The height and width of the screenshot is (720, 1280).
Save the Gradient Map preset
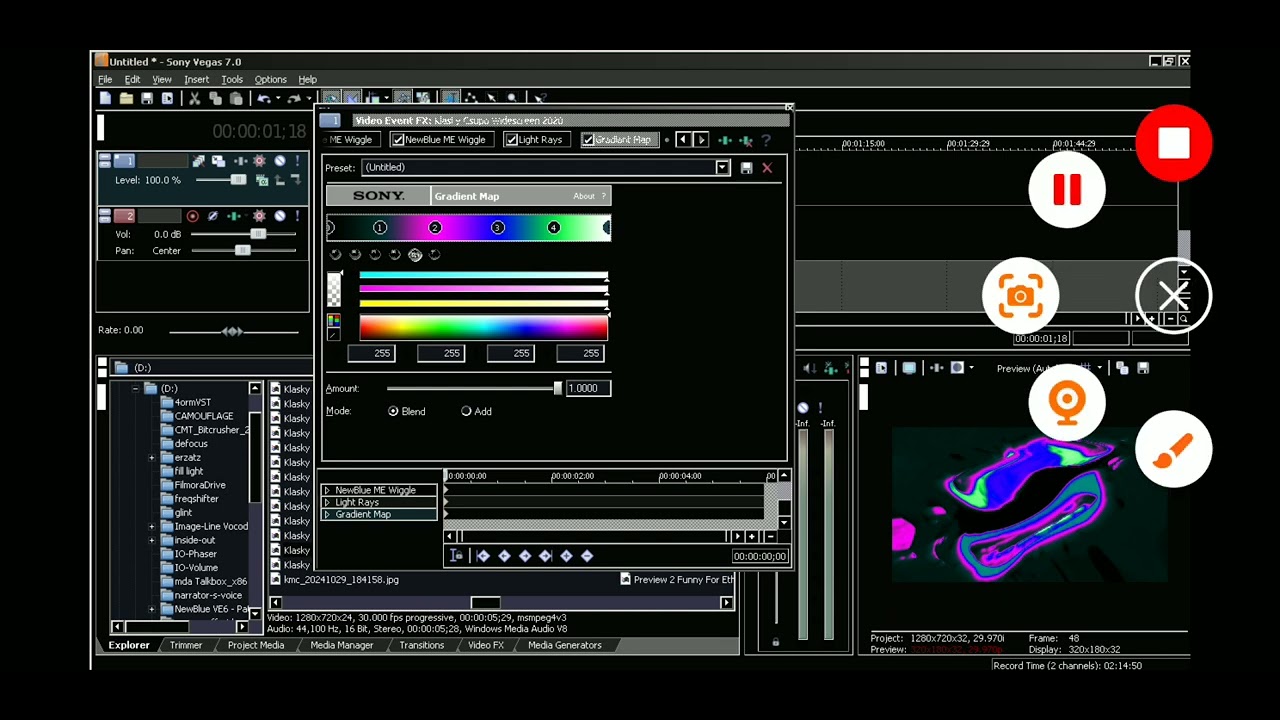click(x=746, y=168)
